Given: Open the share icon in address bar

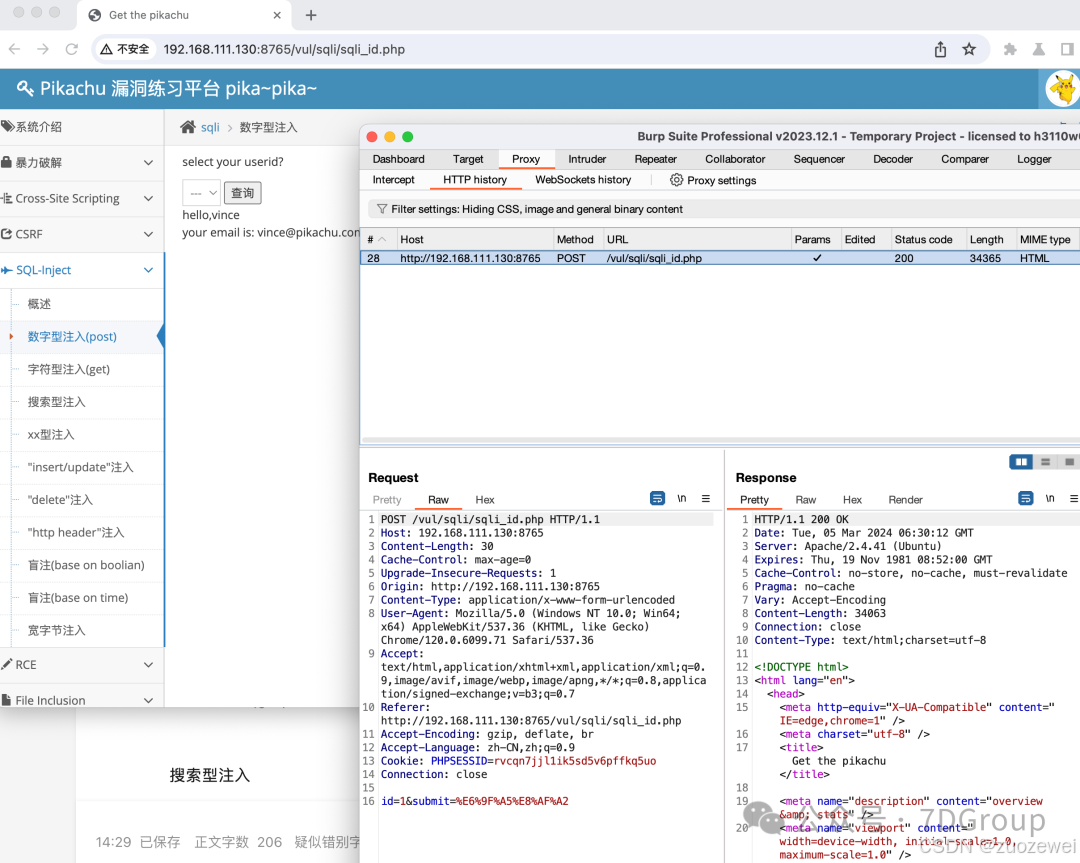Looking at the screenshot, I should (x=940, y=49).
